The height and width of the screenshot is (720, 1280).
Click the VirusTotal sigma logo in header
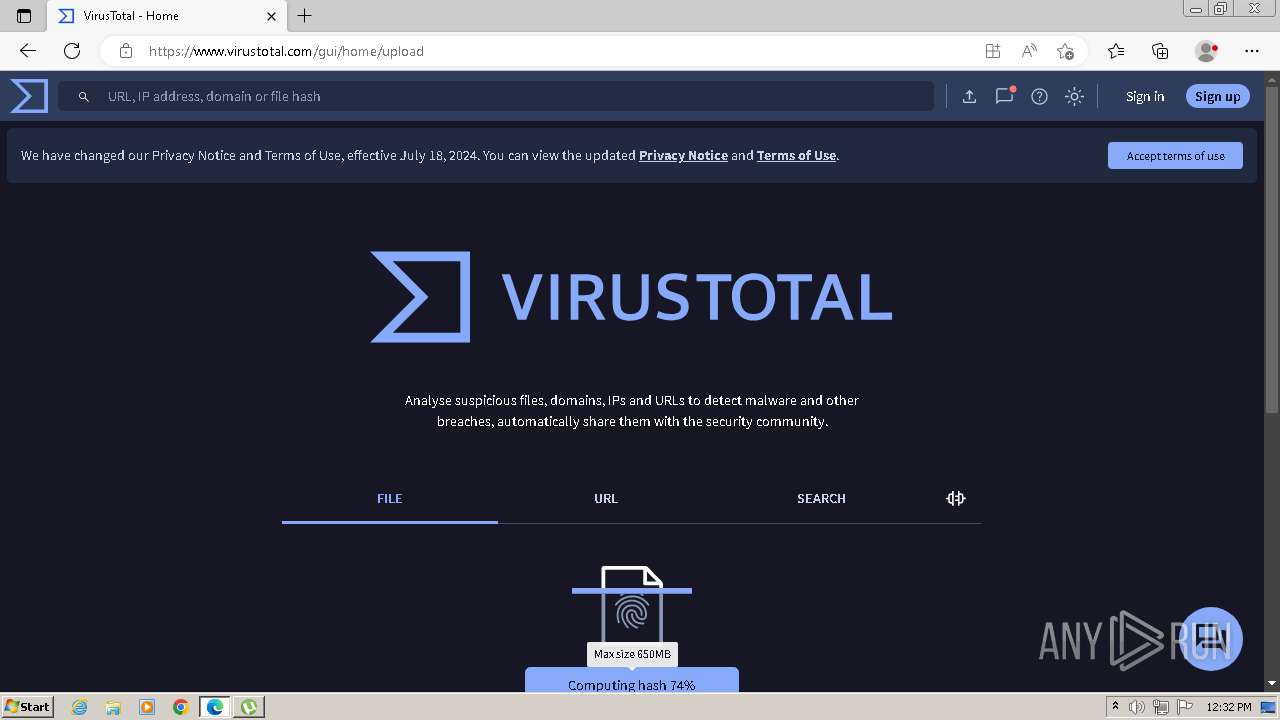(29, 96)
